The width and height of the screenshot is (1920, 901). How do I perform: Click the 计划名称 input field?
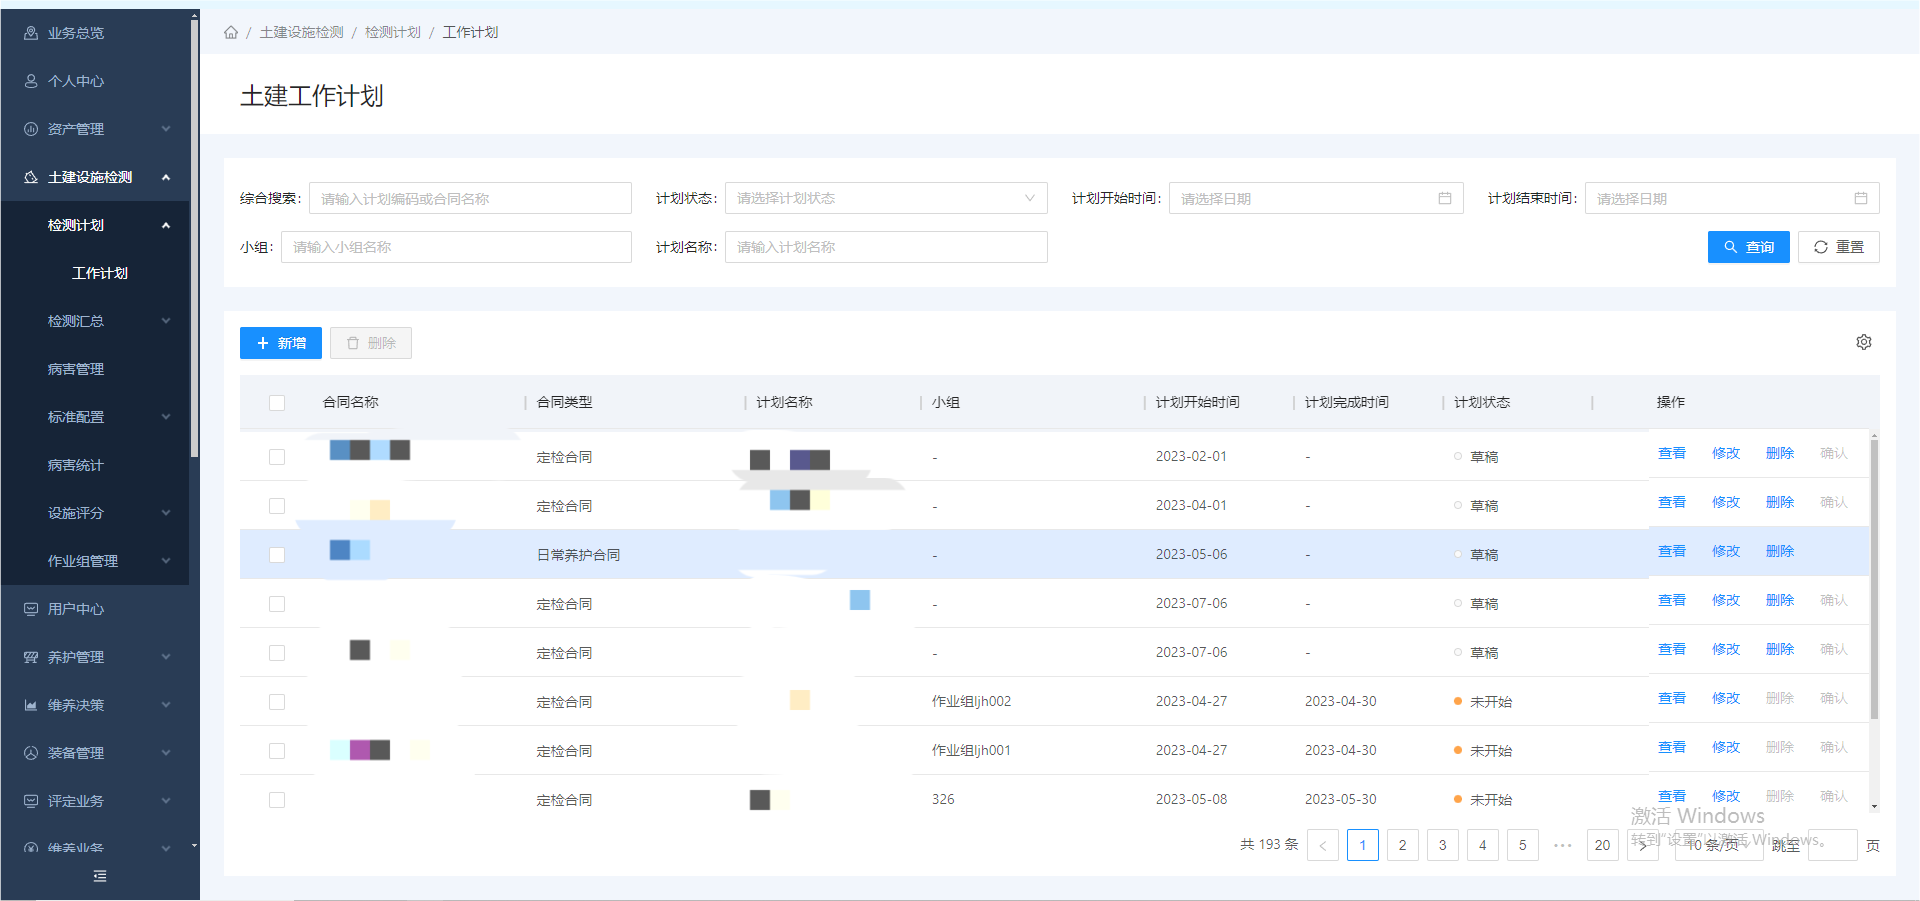pyautogui.click(x=886, y=247)
